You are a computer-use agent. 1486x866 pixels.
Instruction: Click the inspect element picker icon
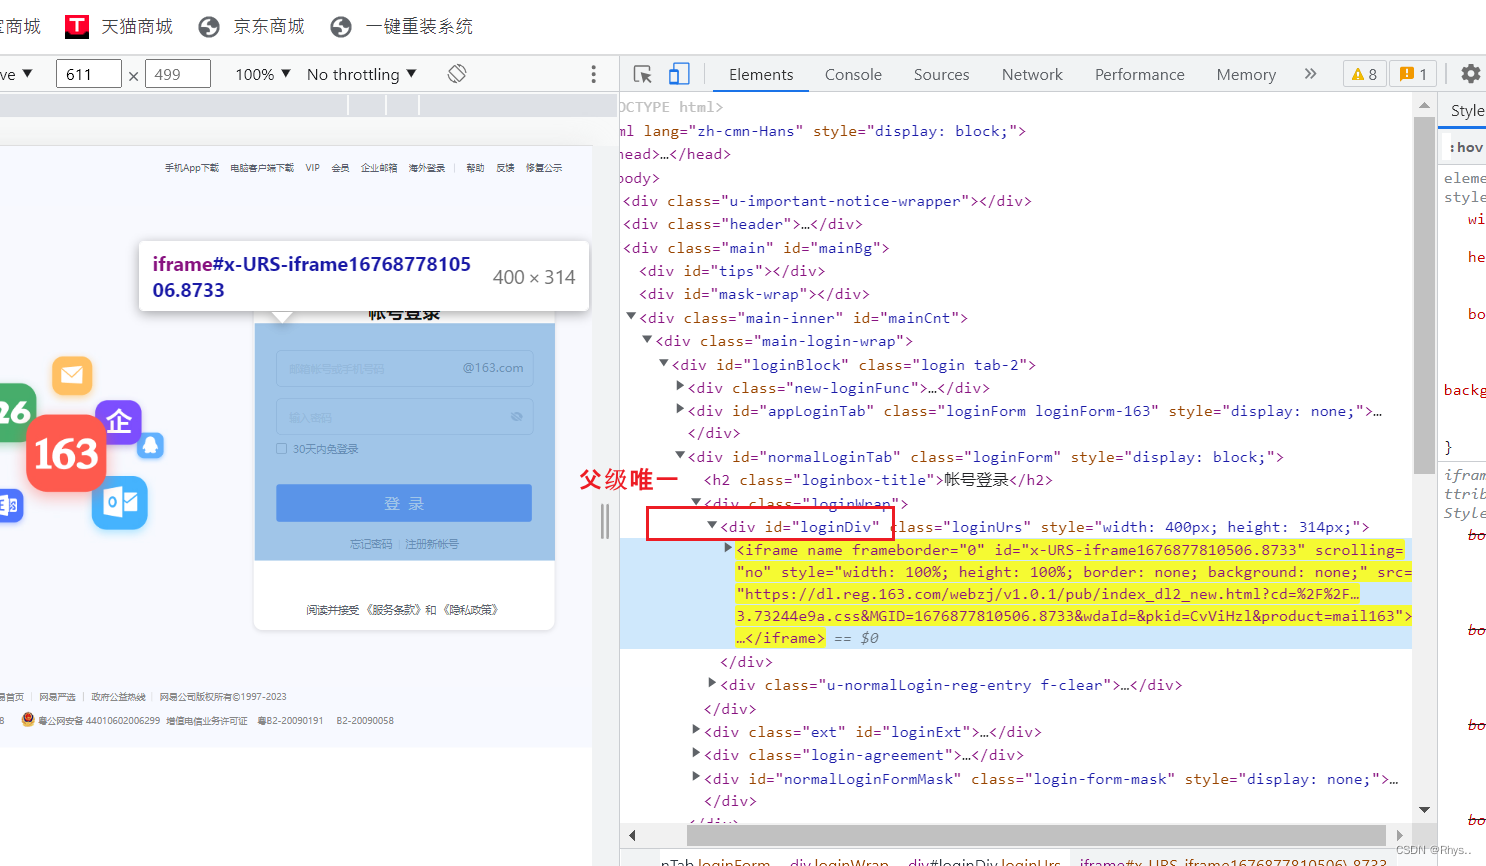pyautogui.click(x=640, y=73)
